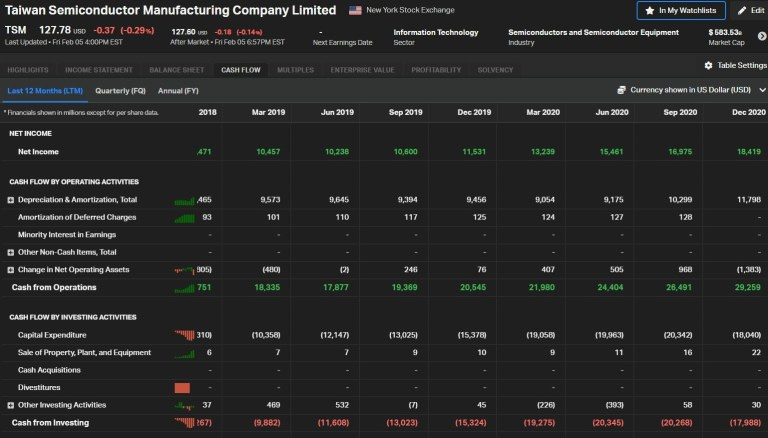
Task: Click the currency coins icon
Action: pos(622,90)
